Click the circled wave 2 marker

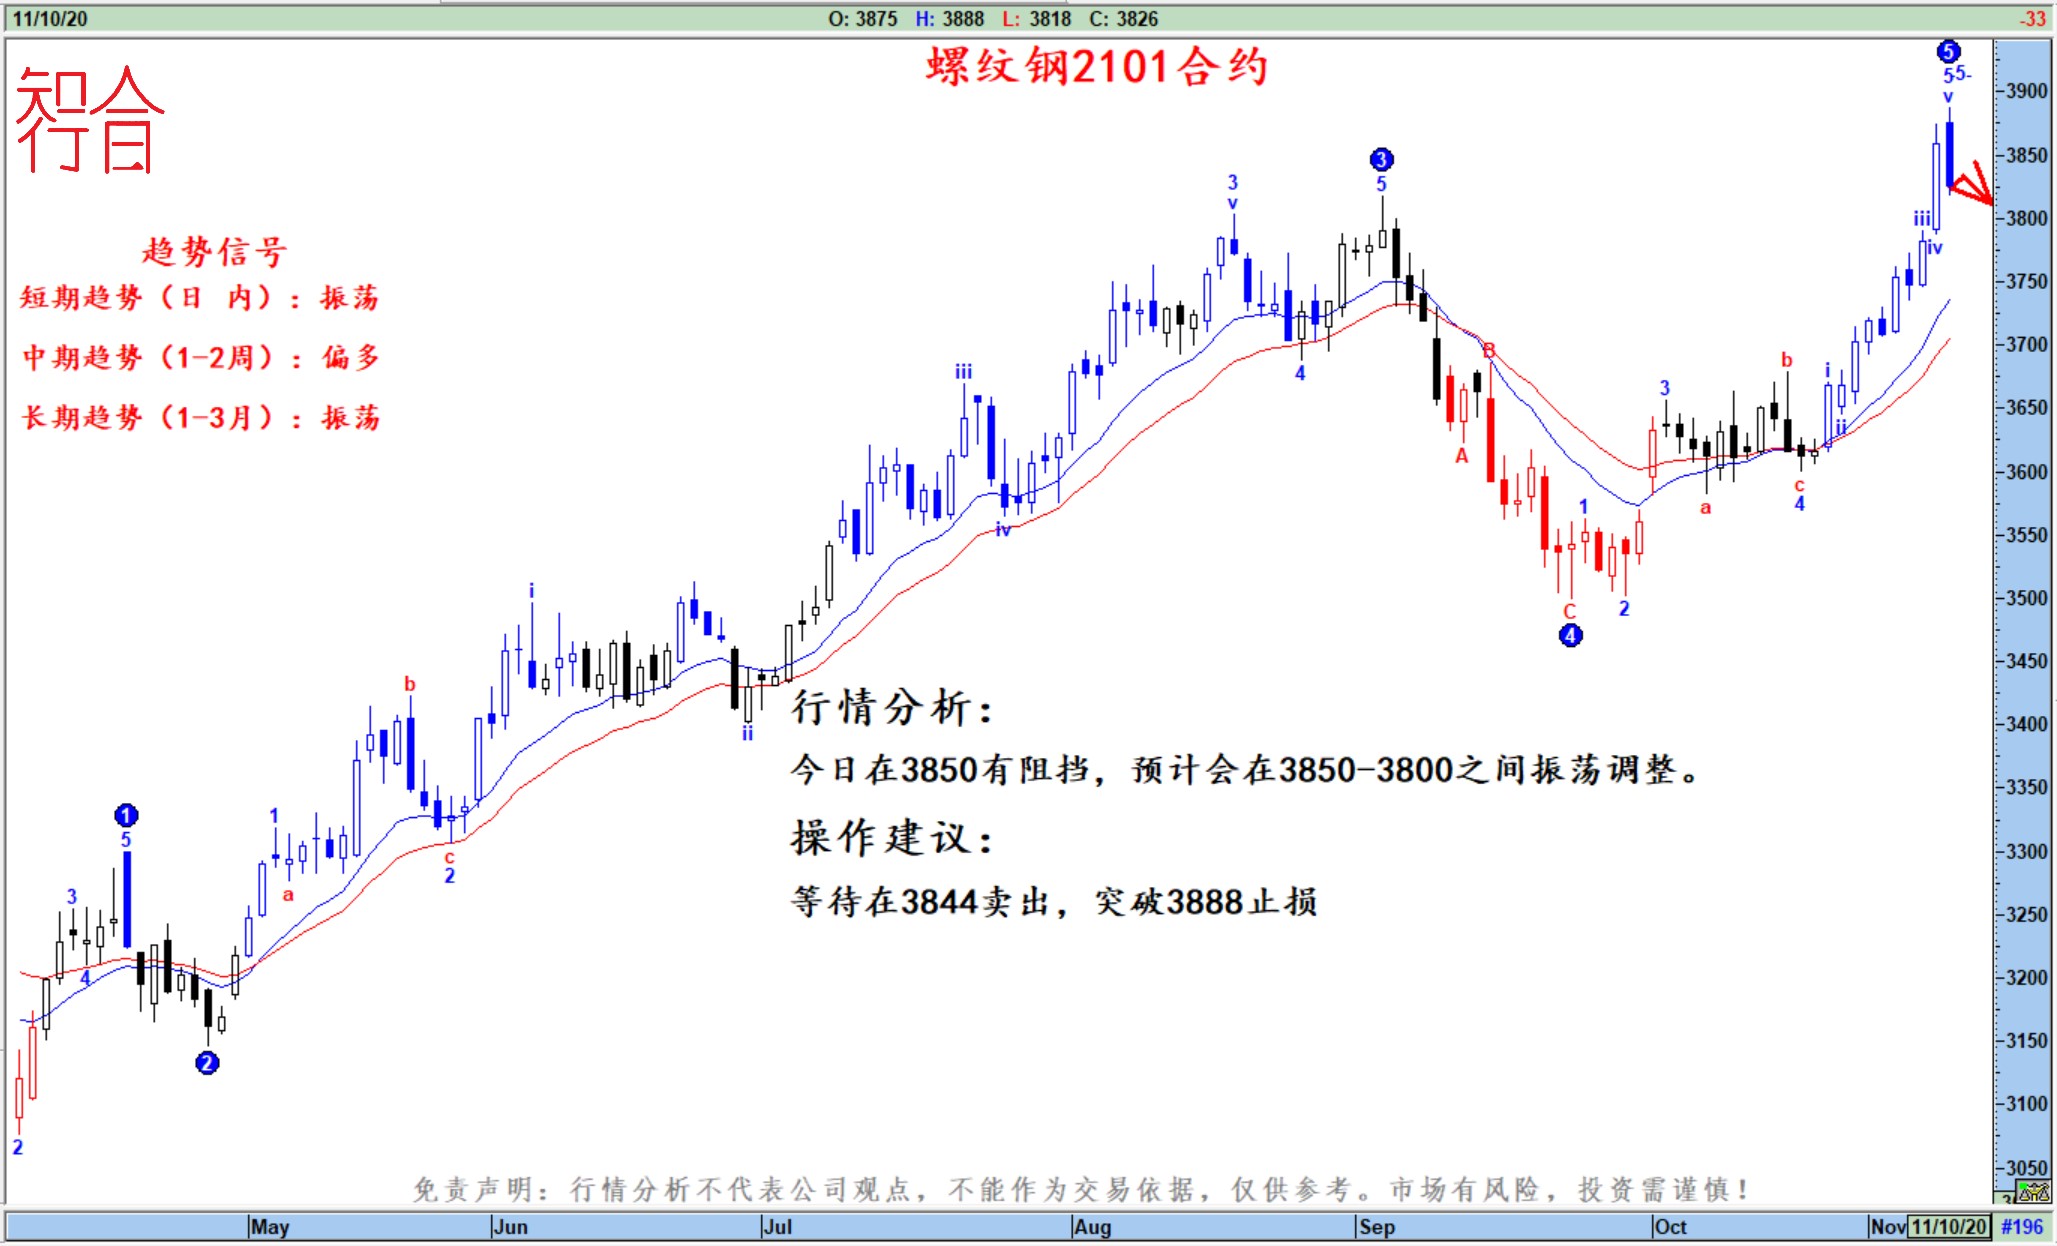207,1062
